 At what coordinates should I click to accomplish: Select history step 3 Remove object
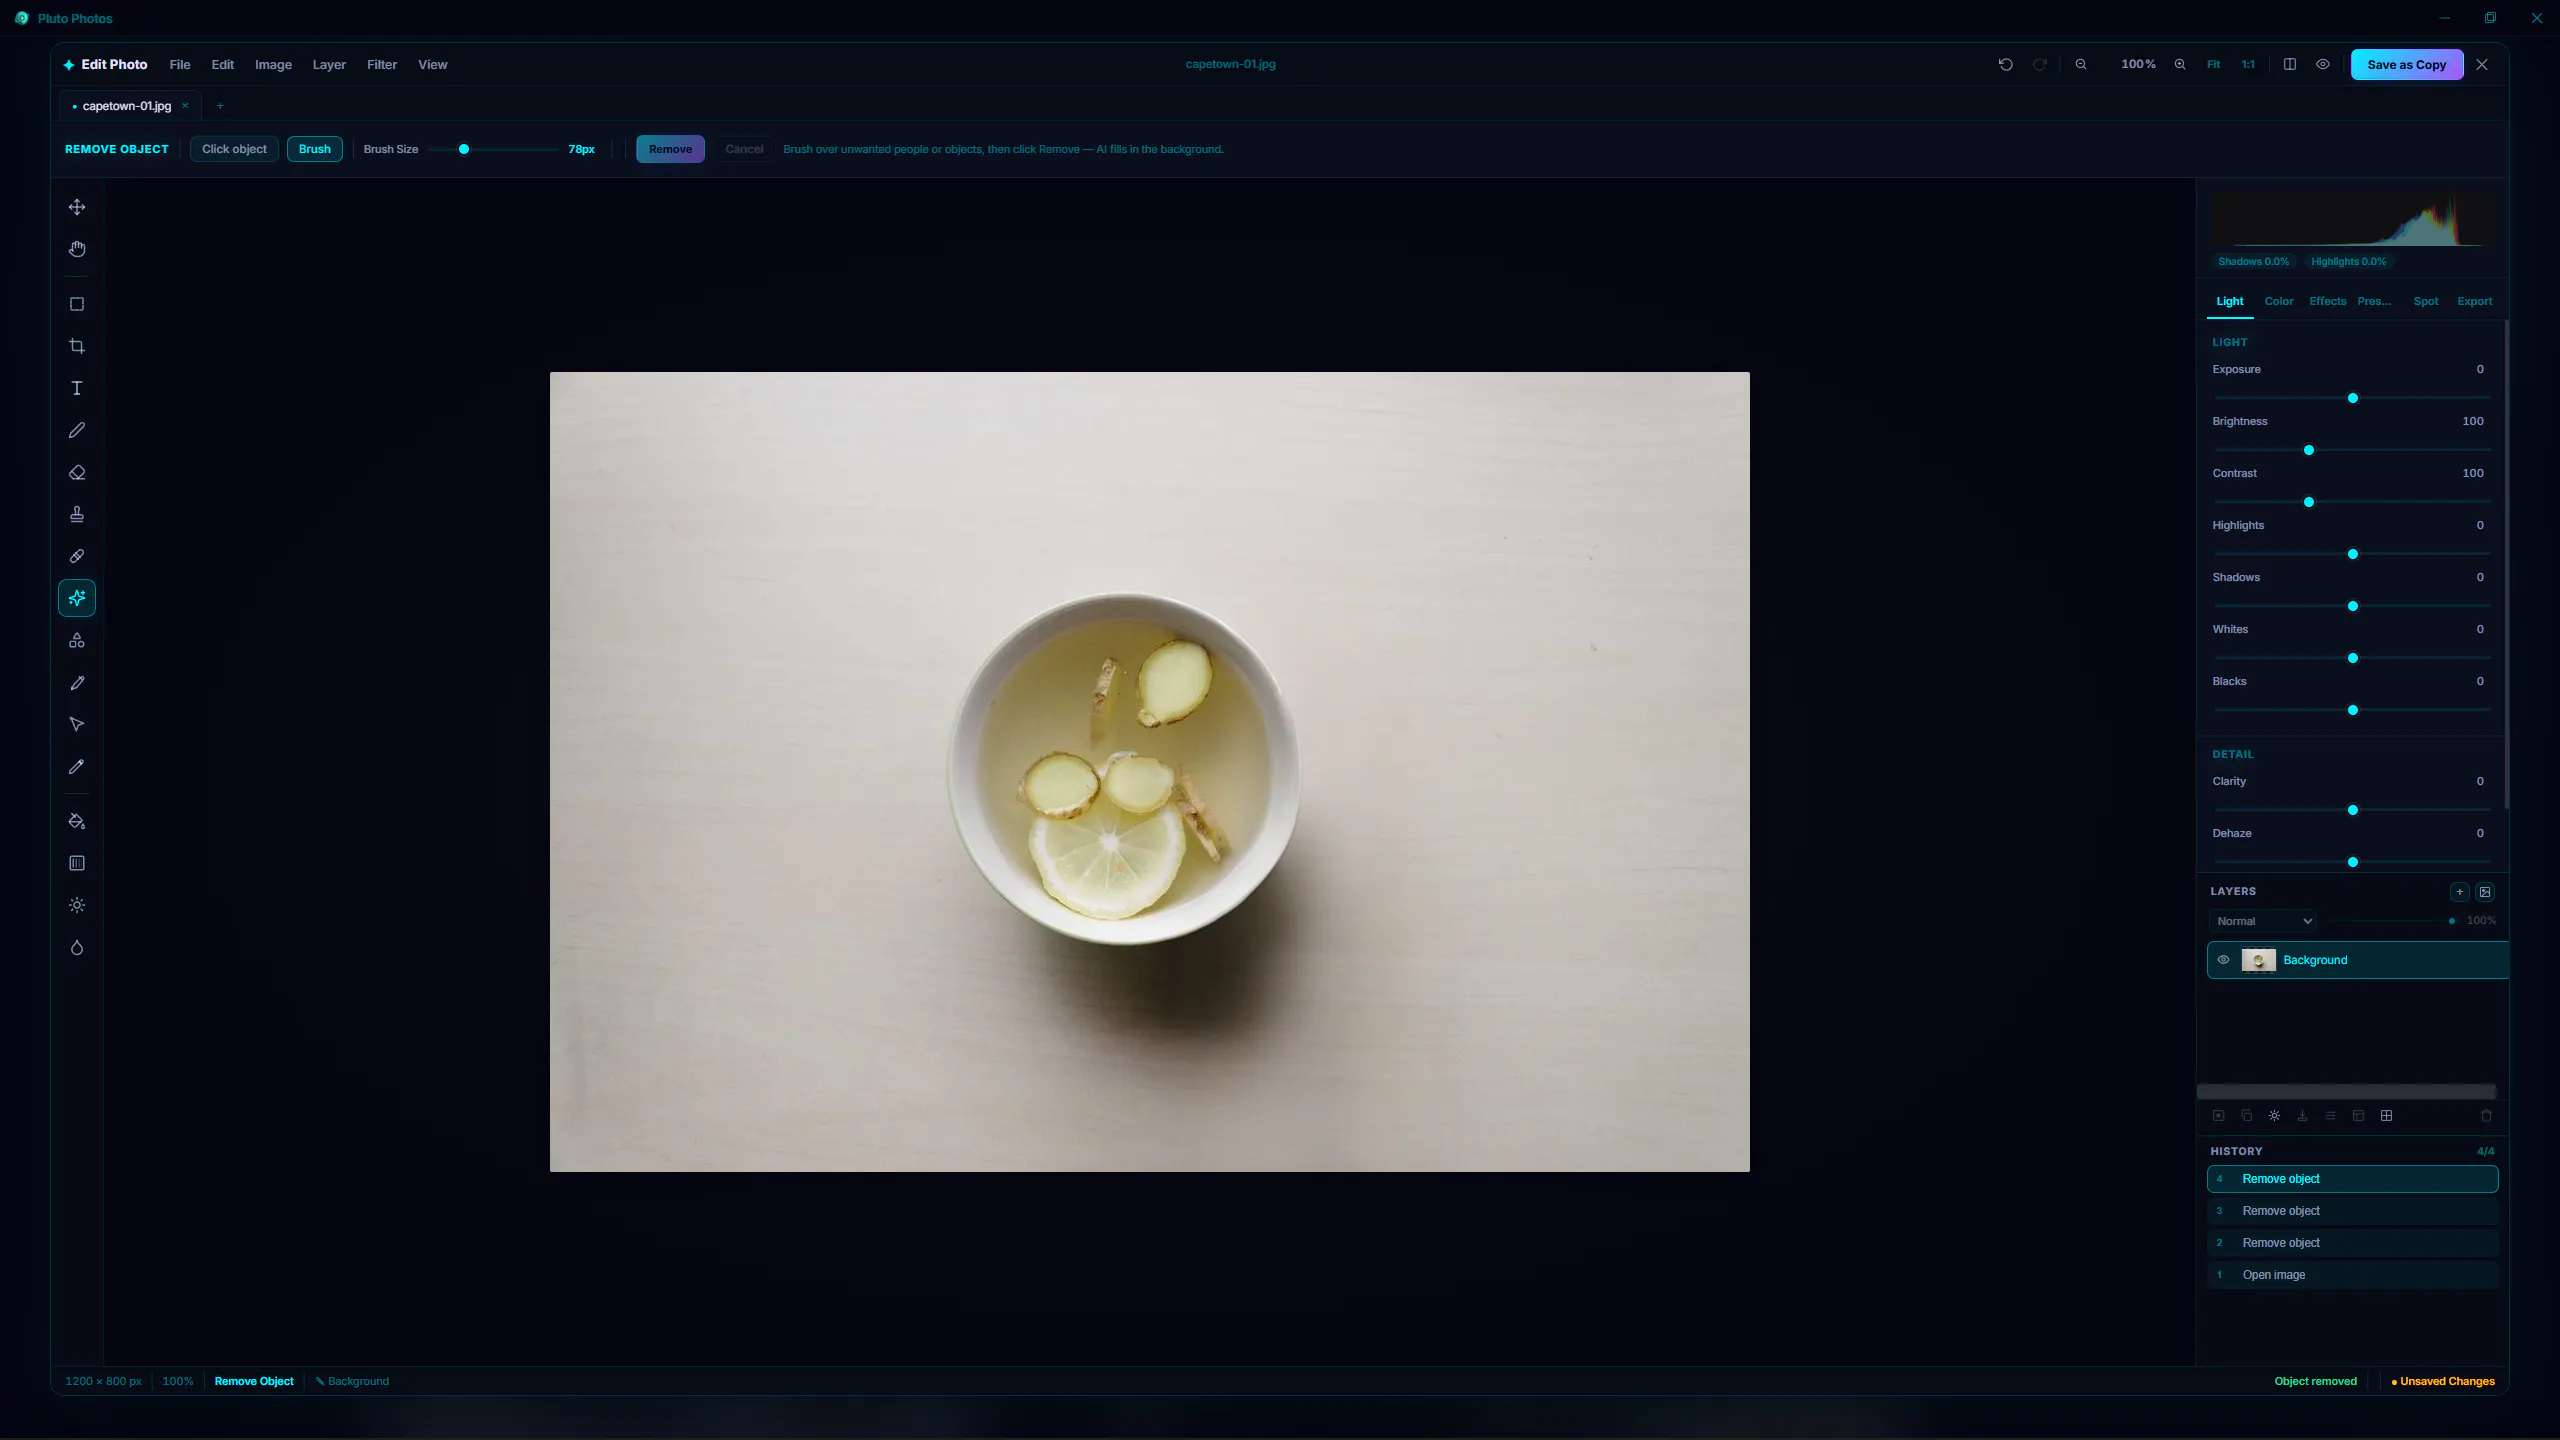coord(2352,1211)
